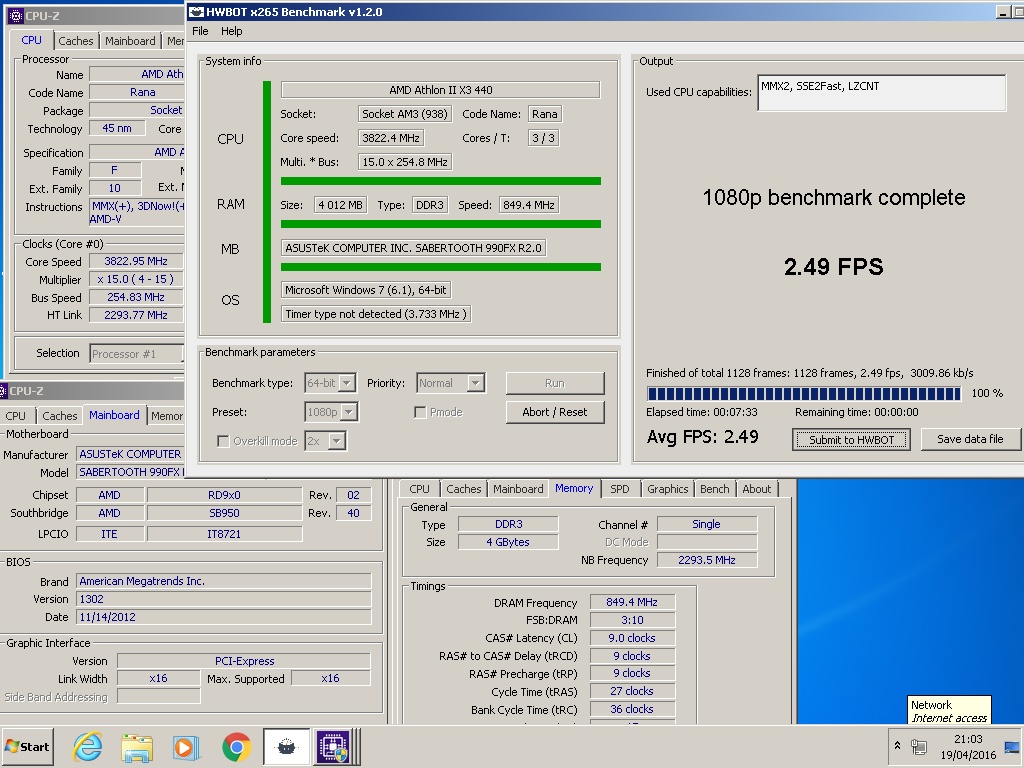Click the 2.49 FPS result text
The width and height of the screenshot is (1024, 768).
point(833,266)
